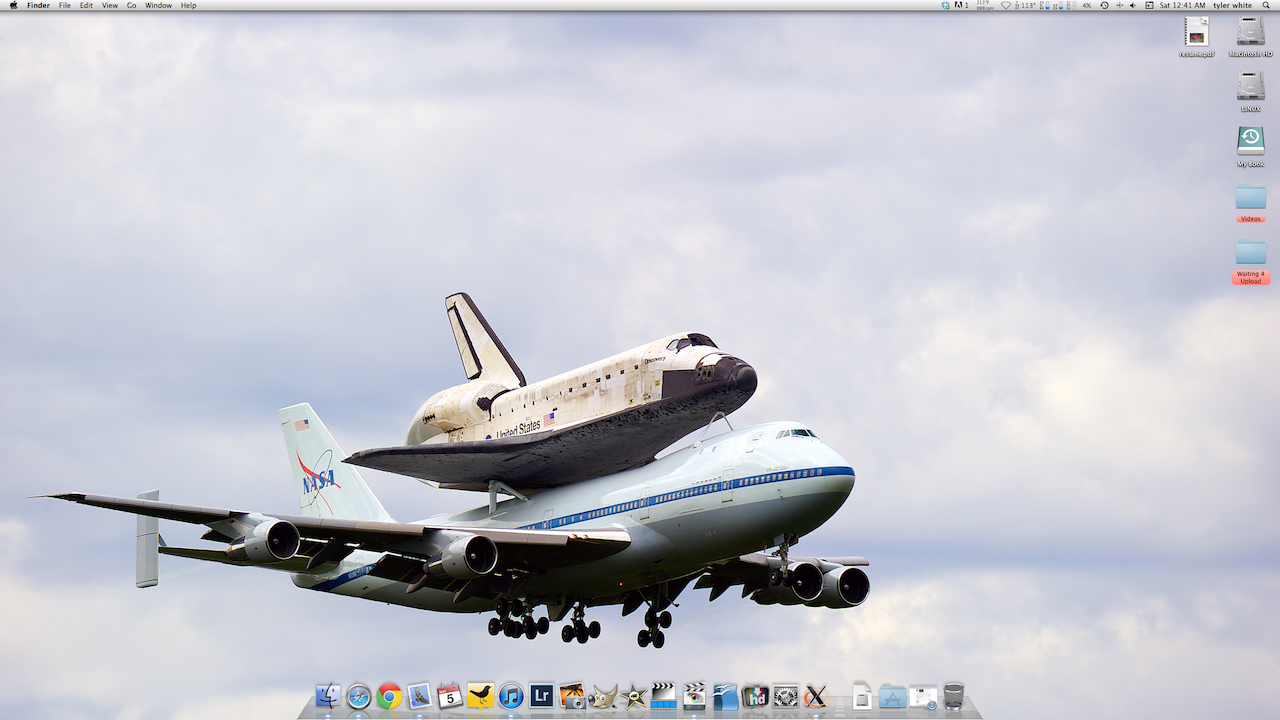The width and height of the screenshot is (1280, 720).
Task: Launch X11 from the Dock
Action: coord(816,696)
